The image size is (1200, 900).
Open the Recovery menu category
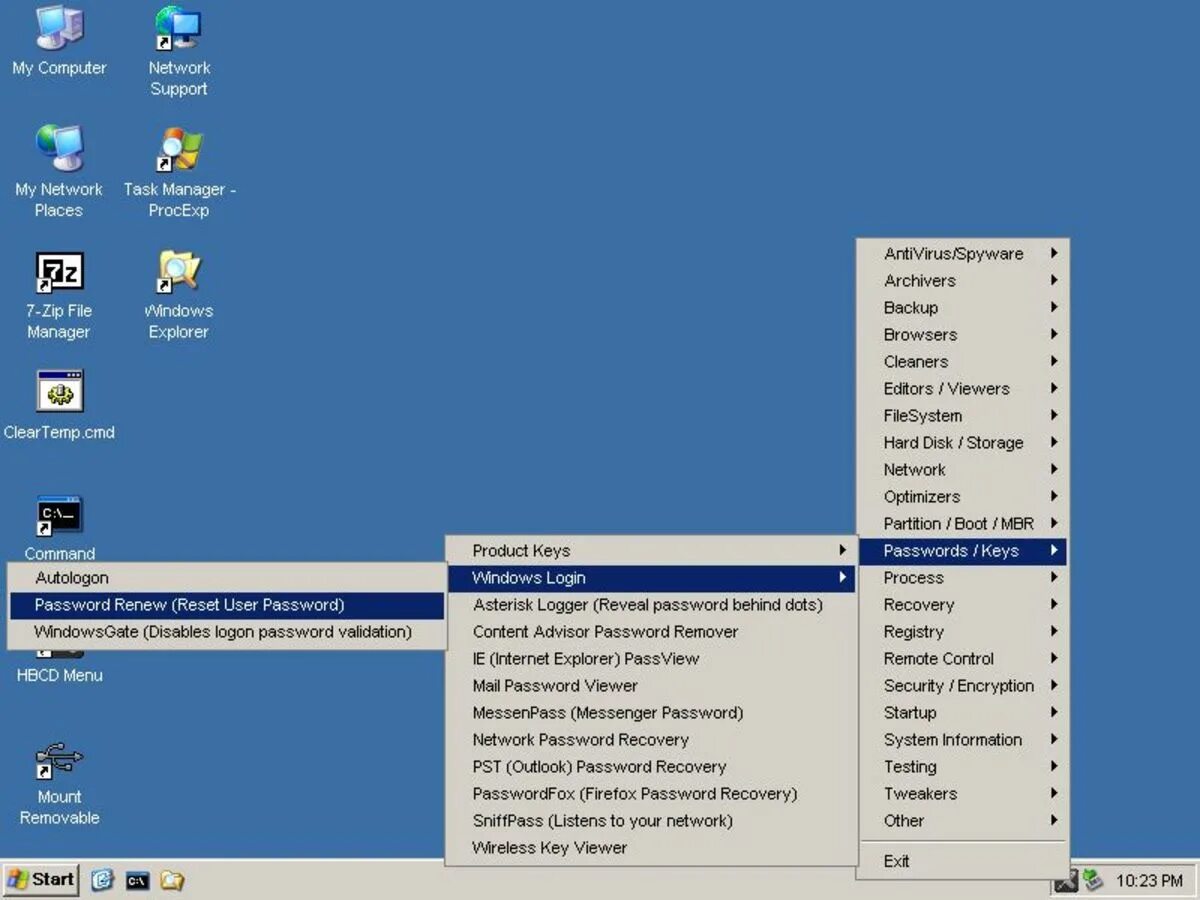(962, 605)
